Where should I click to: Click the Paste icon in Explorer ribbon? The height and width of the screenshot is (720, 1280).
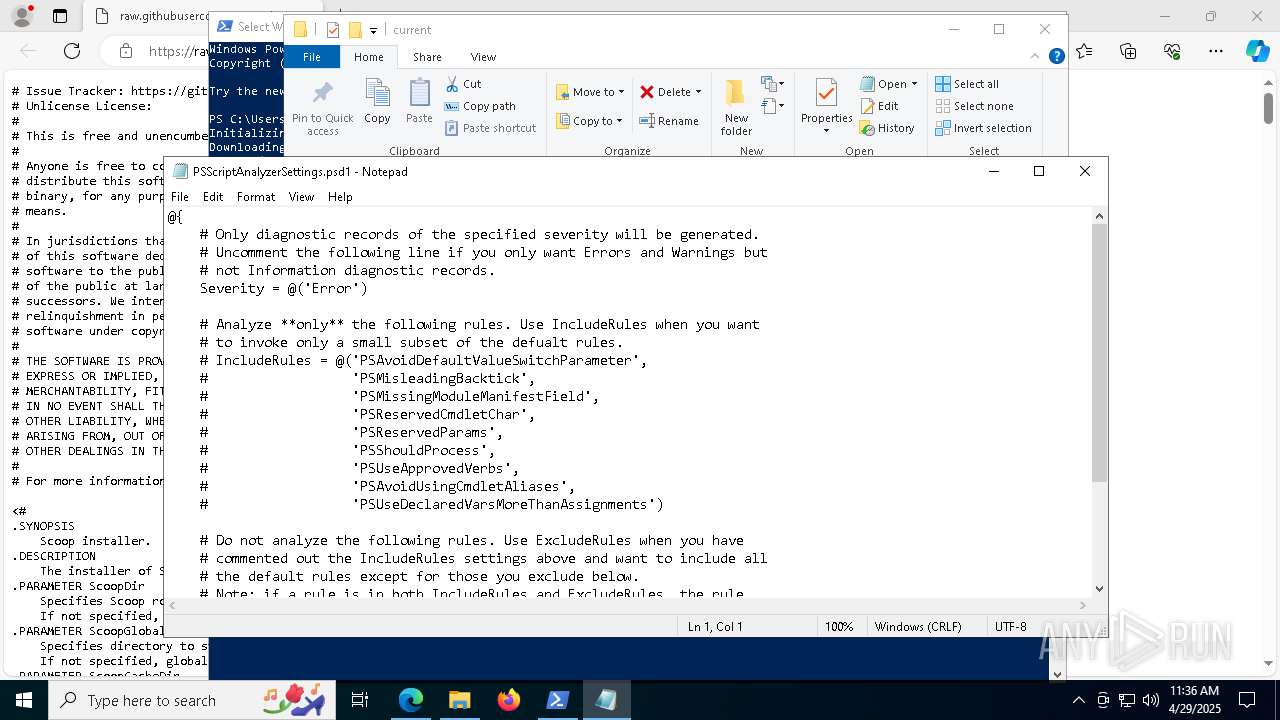coord(419,101)
